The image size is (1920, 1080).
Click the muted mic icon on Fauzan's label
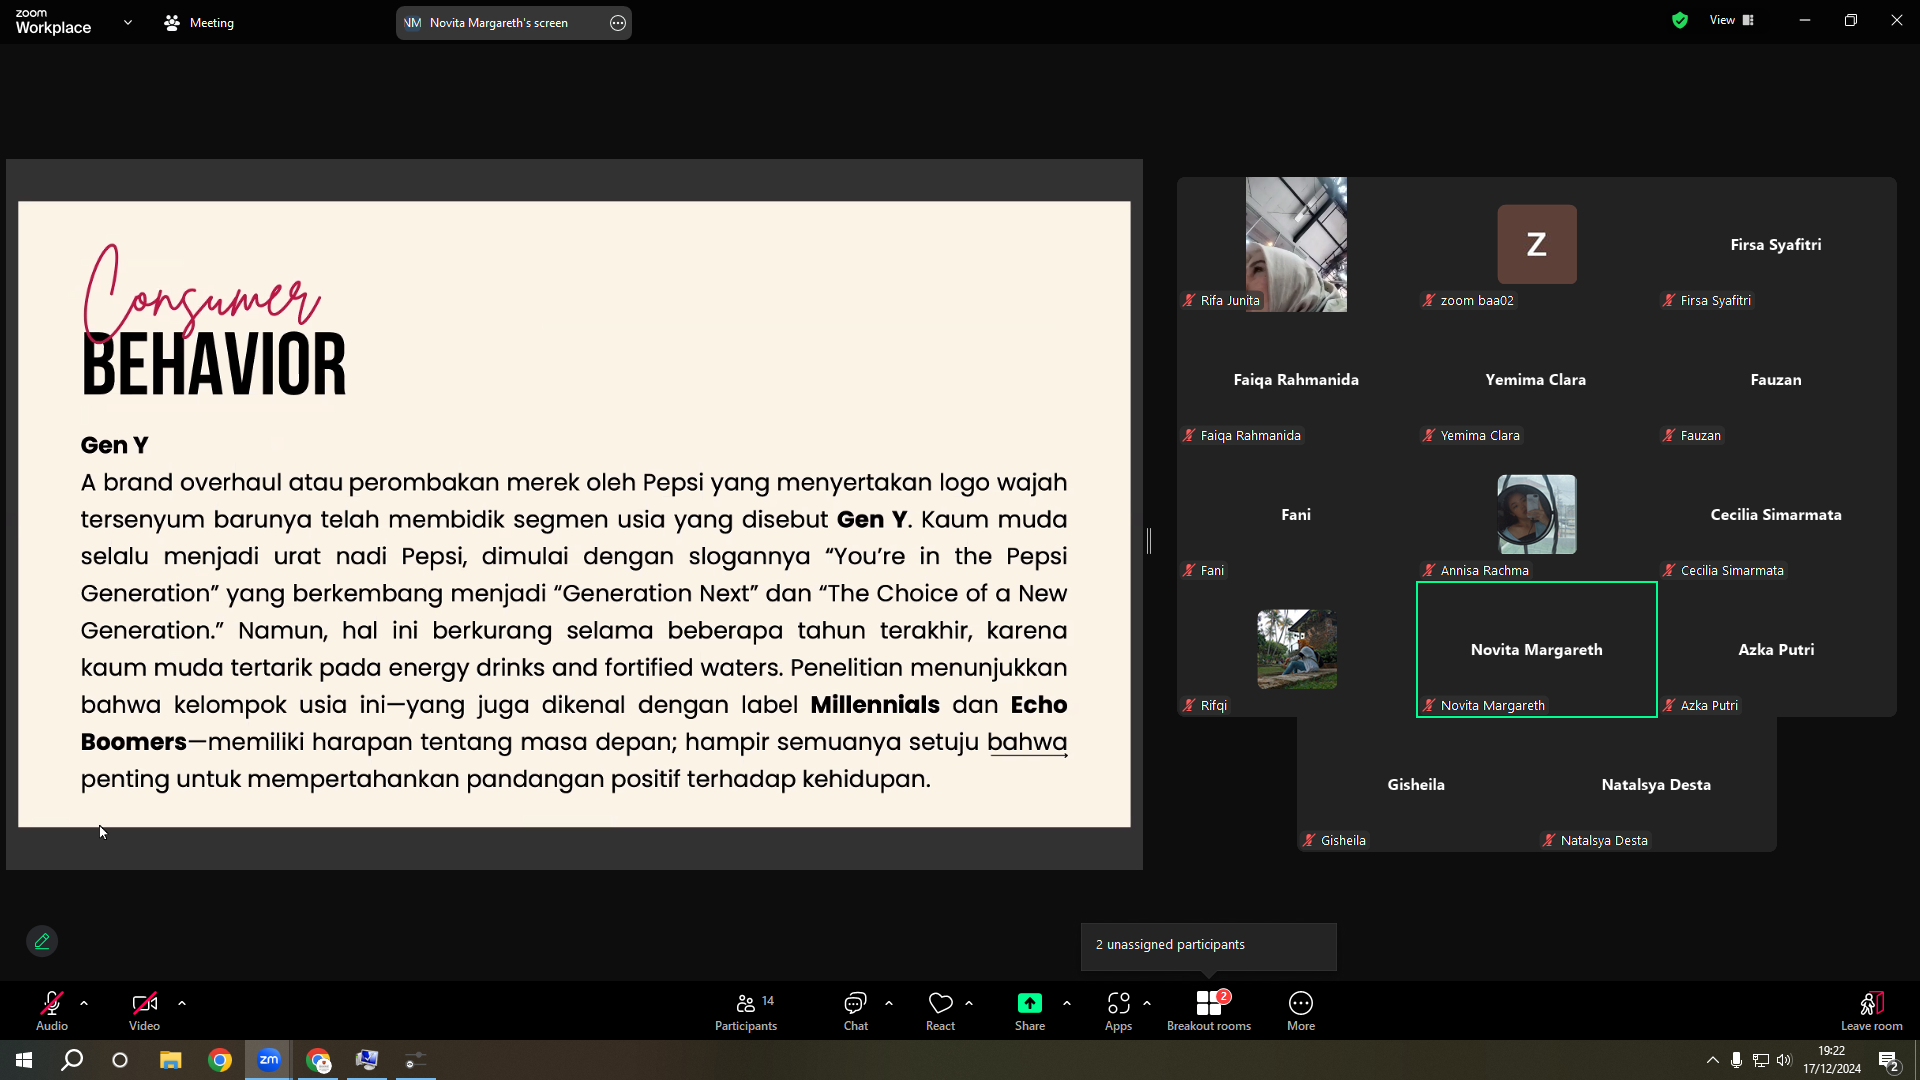(x=1669, y=435)
